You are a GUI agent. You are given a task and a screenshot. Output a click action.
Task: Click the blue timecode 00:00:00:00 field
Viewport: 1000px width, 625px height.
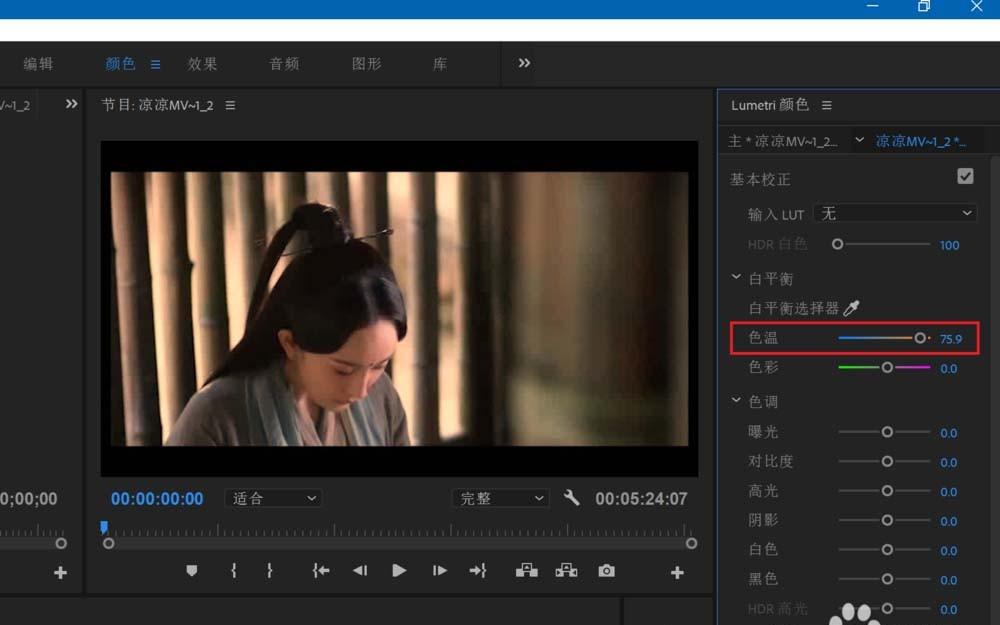tap(157, 498)
